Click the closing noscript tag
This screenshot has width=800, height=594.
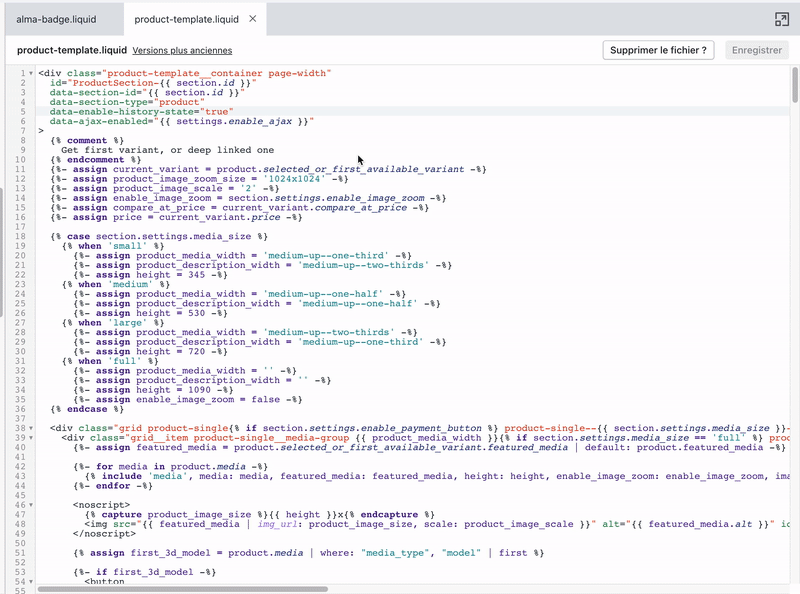click(104, 534)
